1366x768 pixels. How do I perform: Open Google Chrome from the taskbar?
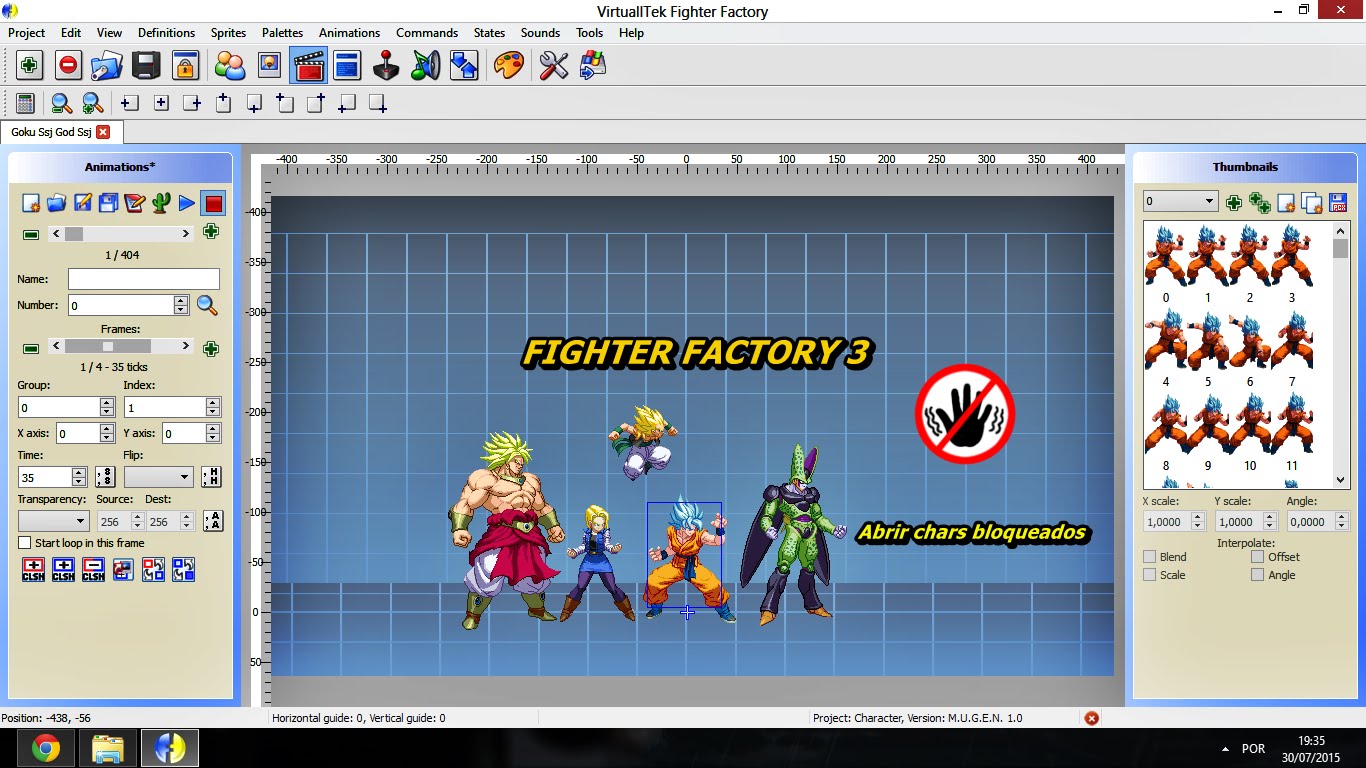tap(45, 748)
